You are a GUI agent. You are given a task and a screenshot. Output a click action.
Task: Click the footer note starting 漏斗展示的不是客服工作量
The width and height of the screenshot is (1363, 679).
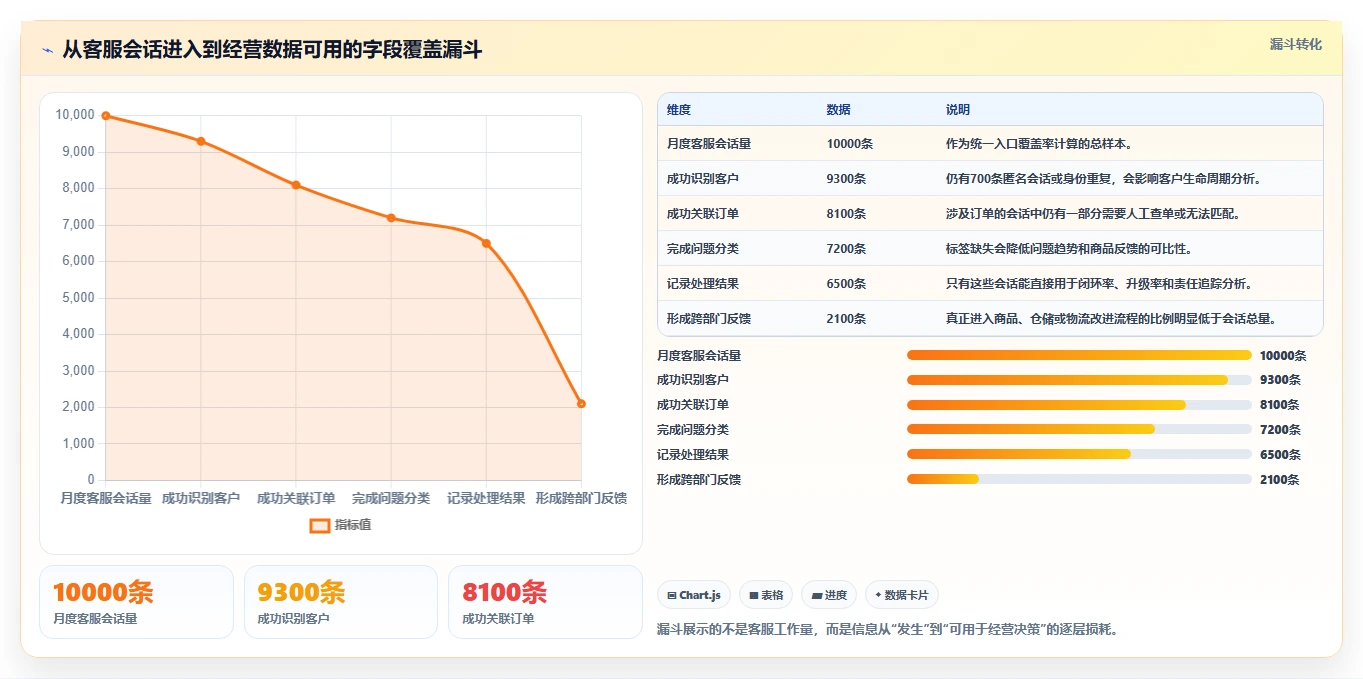(x=886, y=630)
